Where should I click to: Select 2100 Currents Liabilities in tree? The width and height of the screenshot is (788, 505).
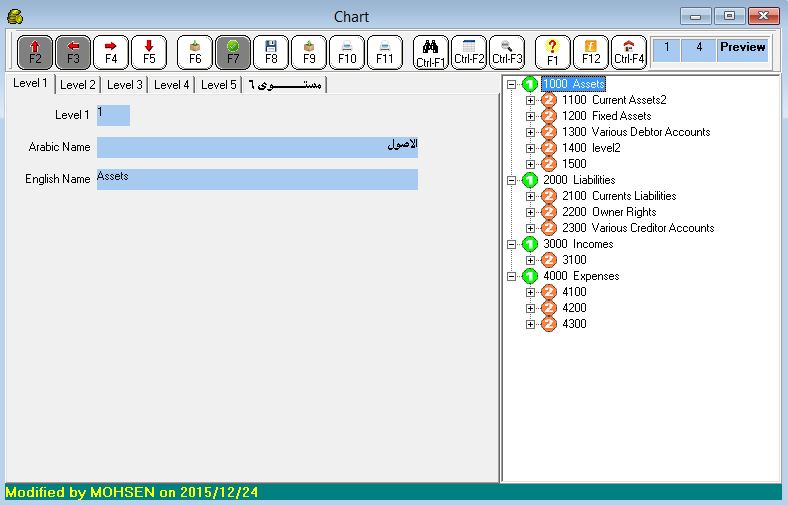pyautogui.click(x=618, y=196)
